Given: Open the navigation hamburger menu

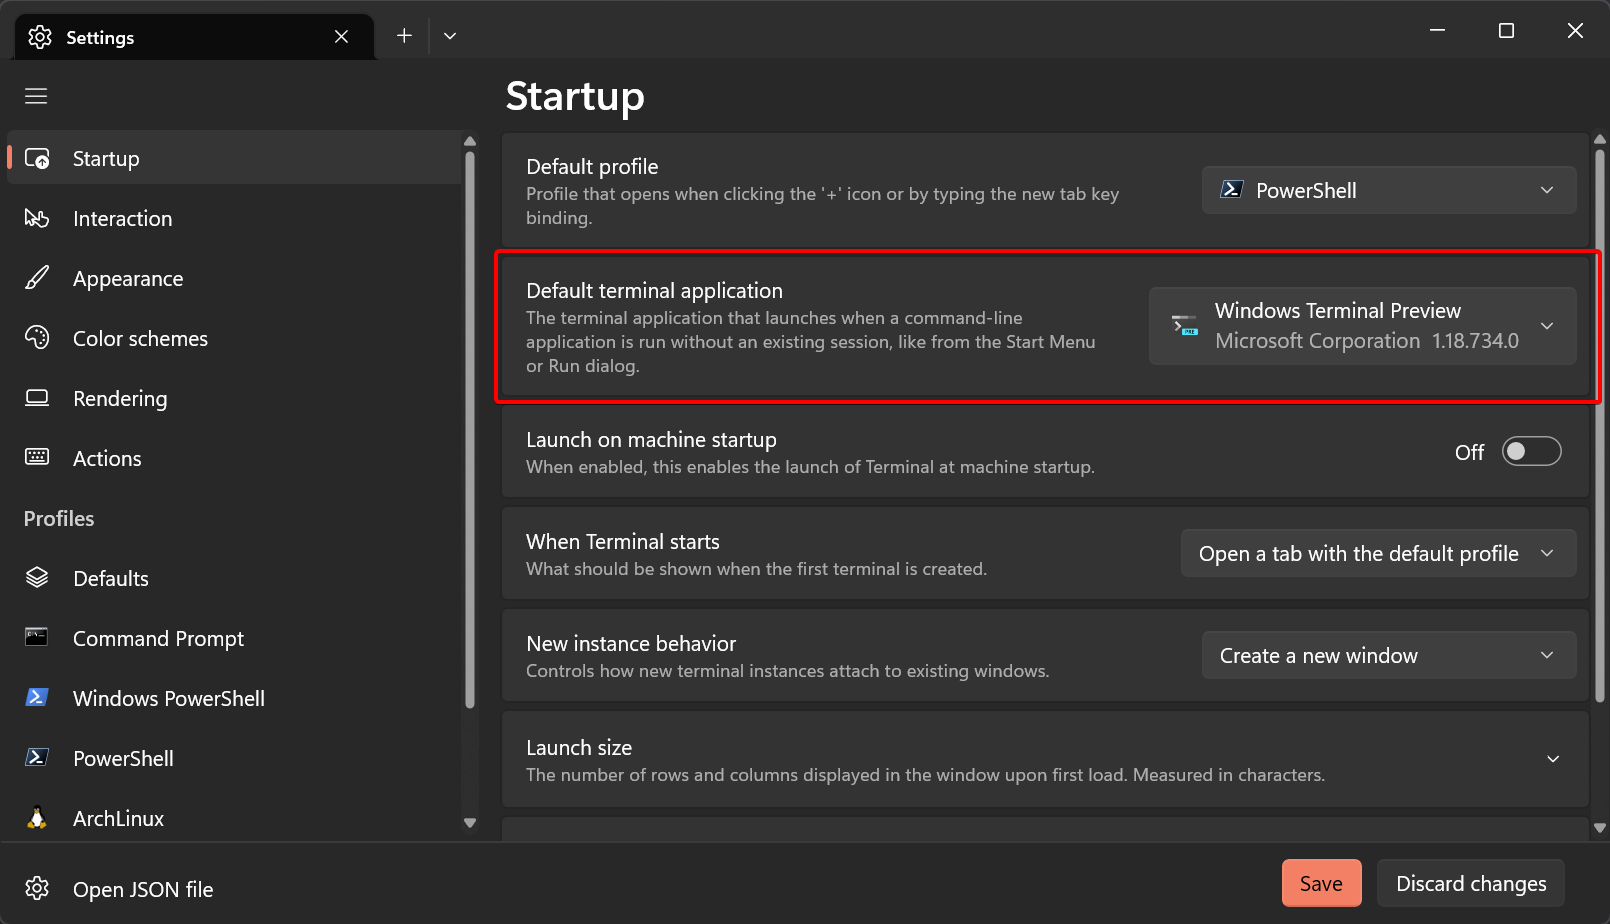Looking at the screenshot, I should point(36,95).
